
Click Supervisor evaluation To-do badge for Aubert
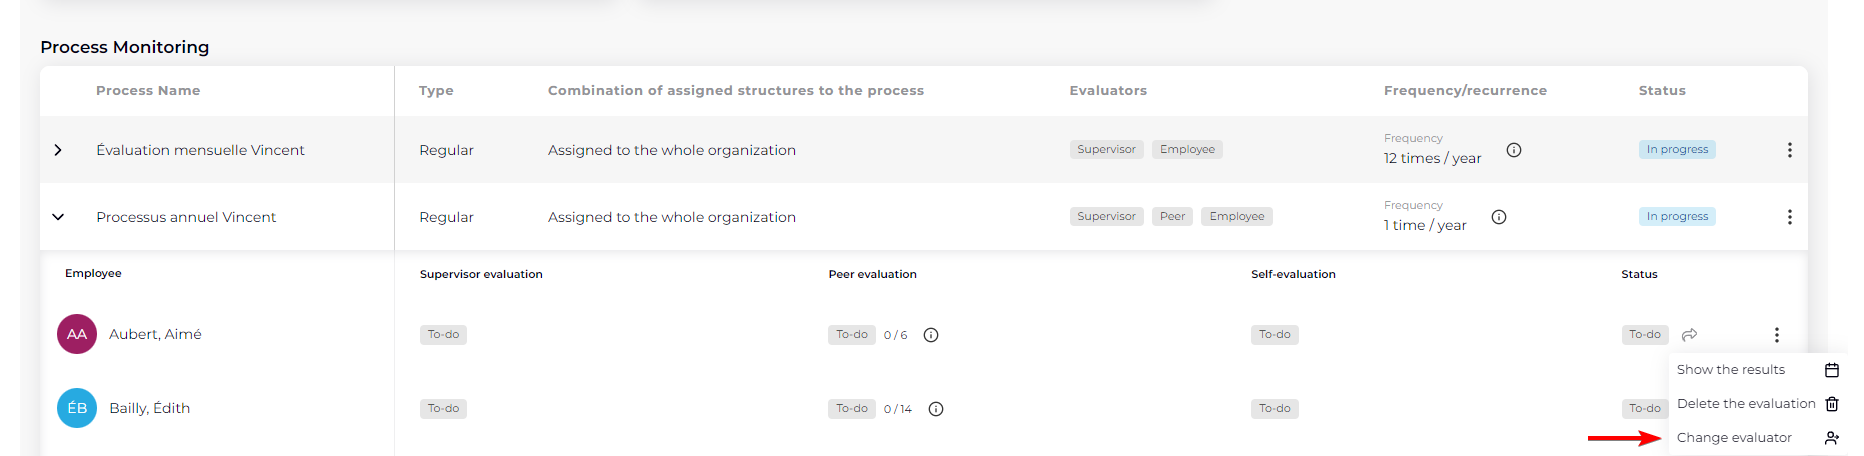click(x=443, y=335)
